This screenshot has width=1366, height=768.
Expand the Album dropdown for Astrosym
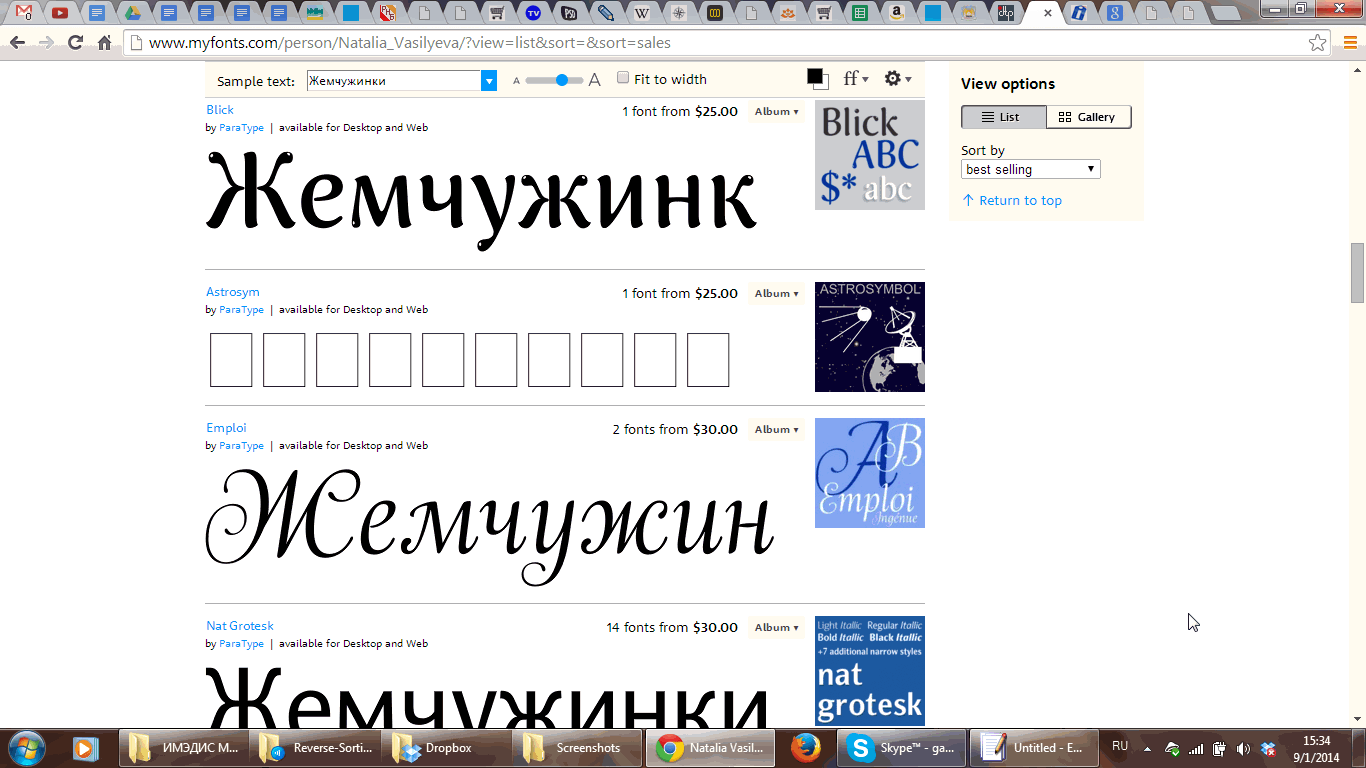coord(776,294)
